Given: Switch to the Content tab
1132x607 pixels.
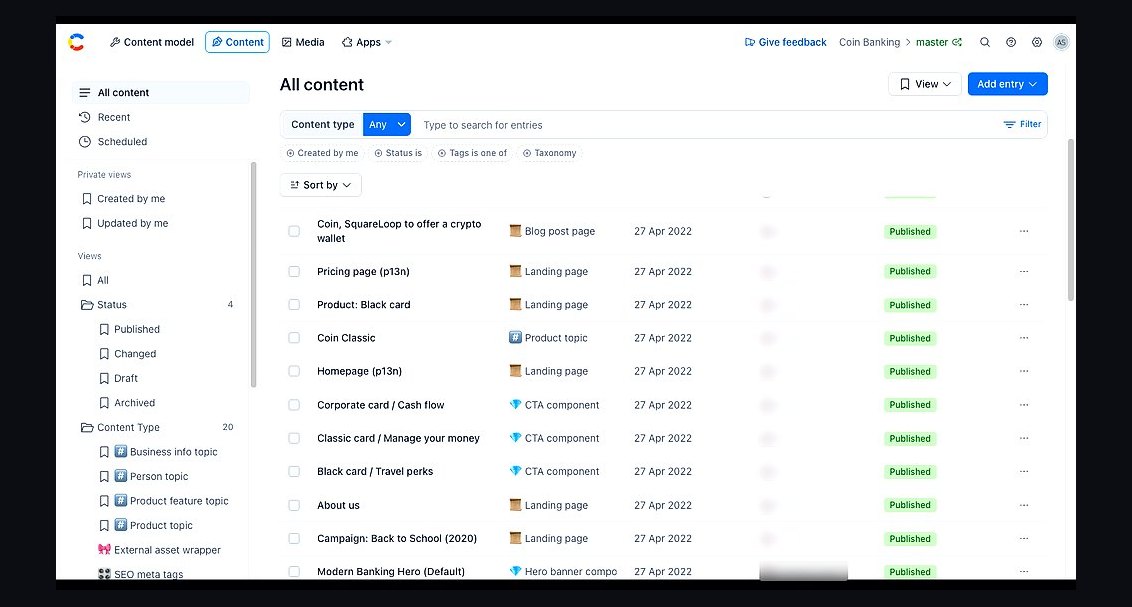Looking at the screenshot, I should point(238,42).
